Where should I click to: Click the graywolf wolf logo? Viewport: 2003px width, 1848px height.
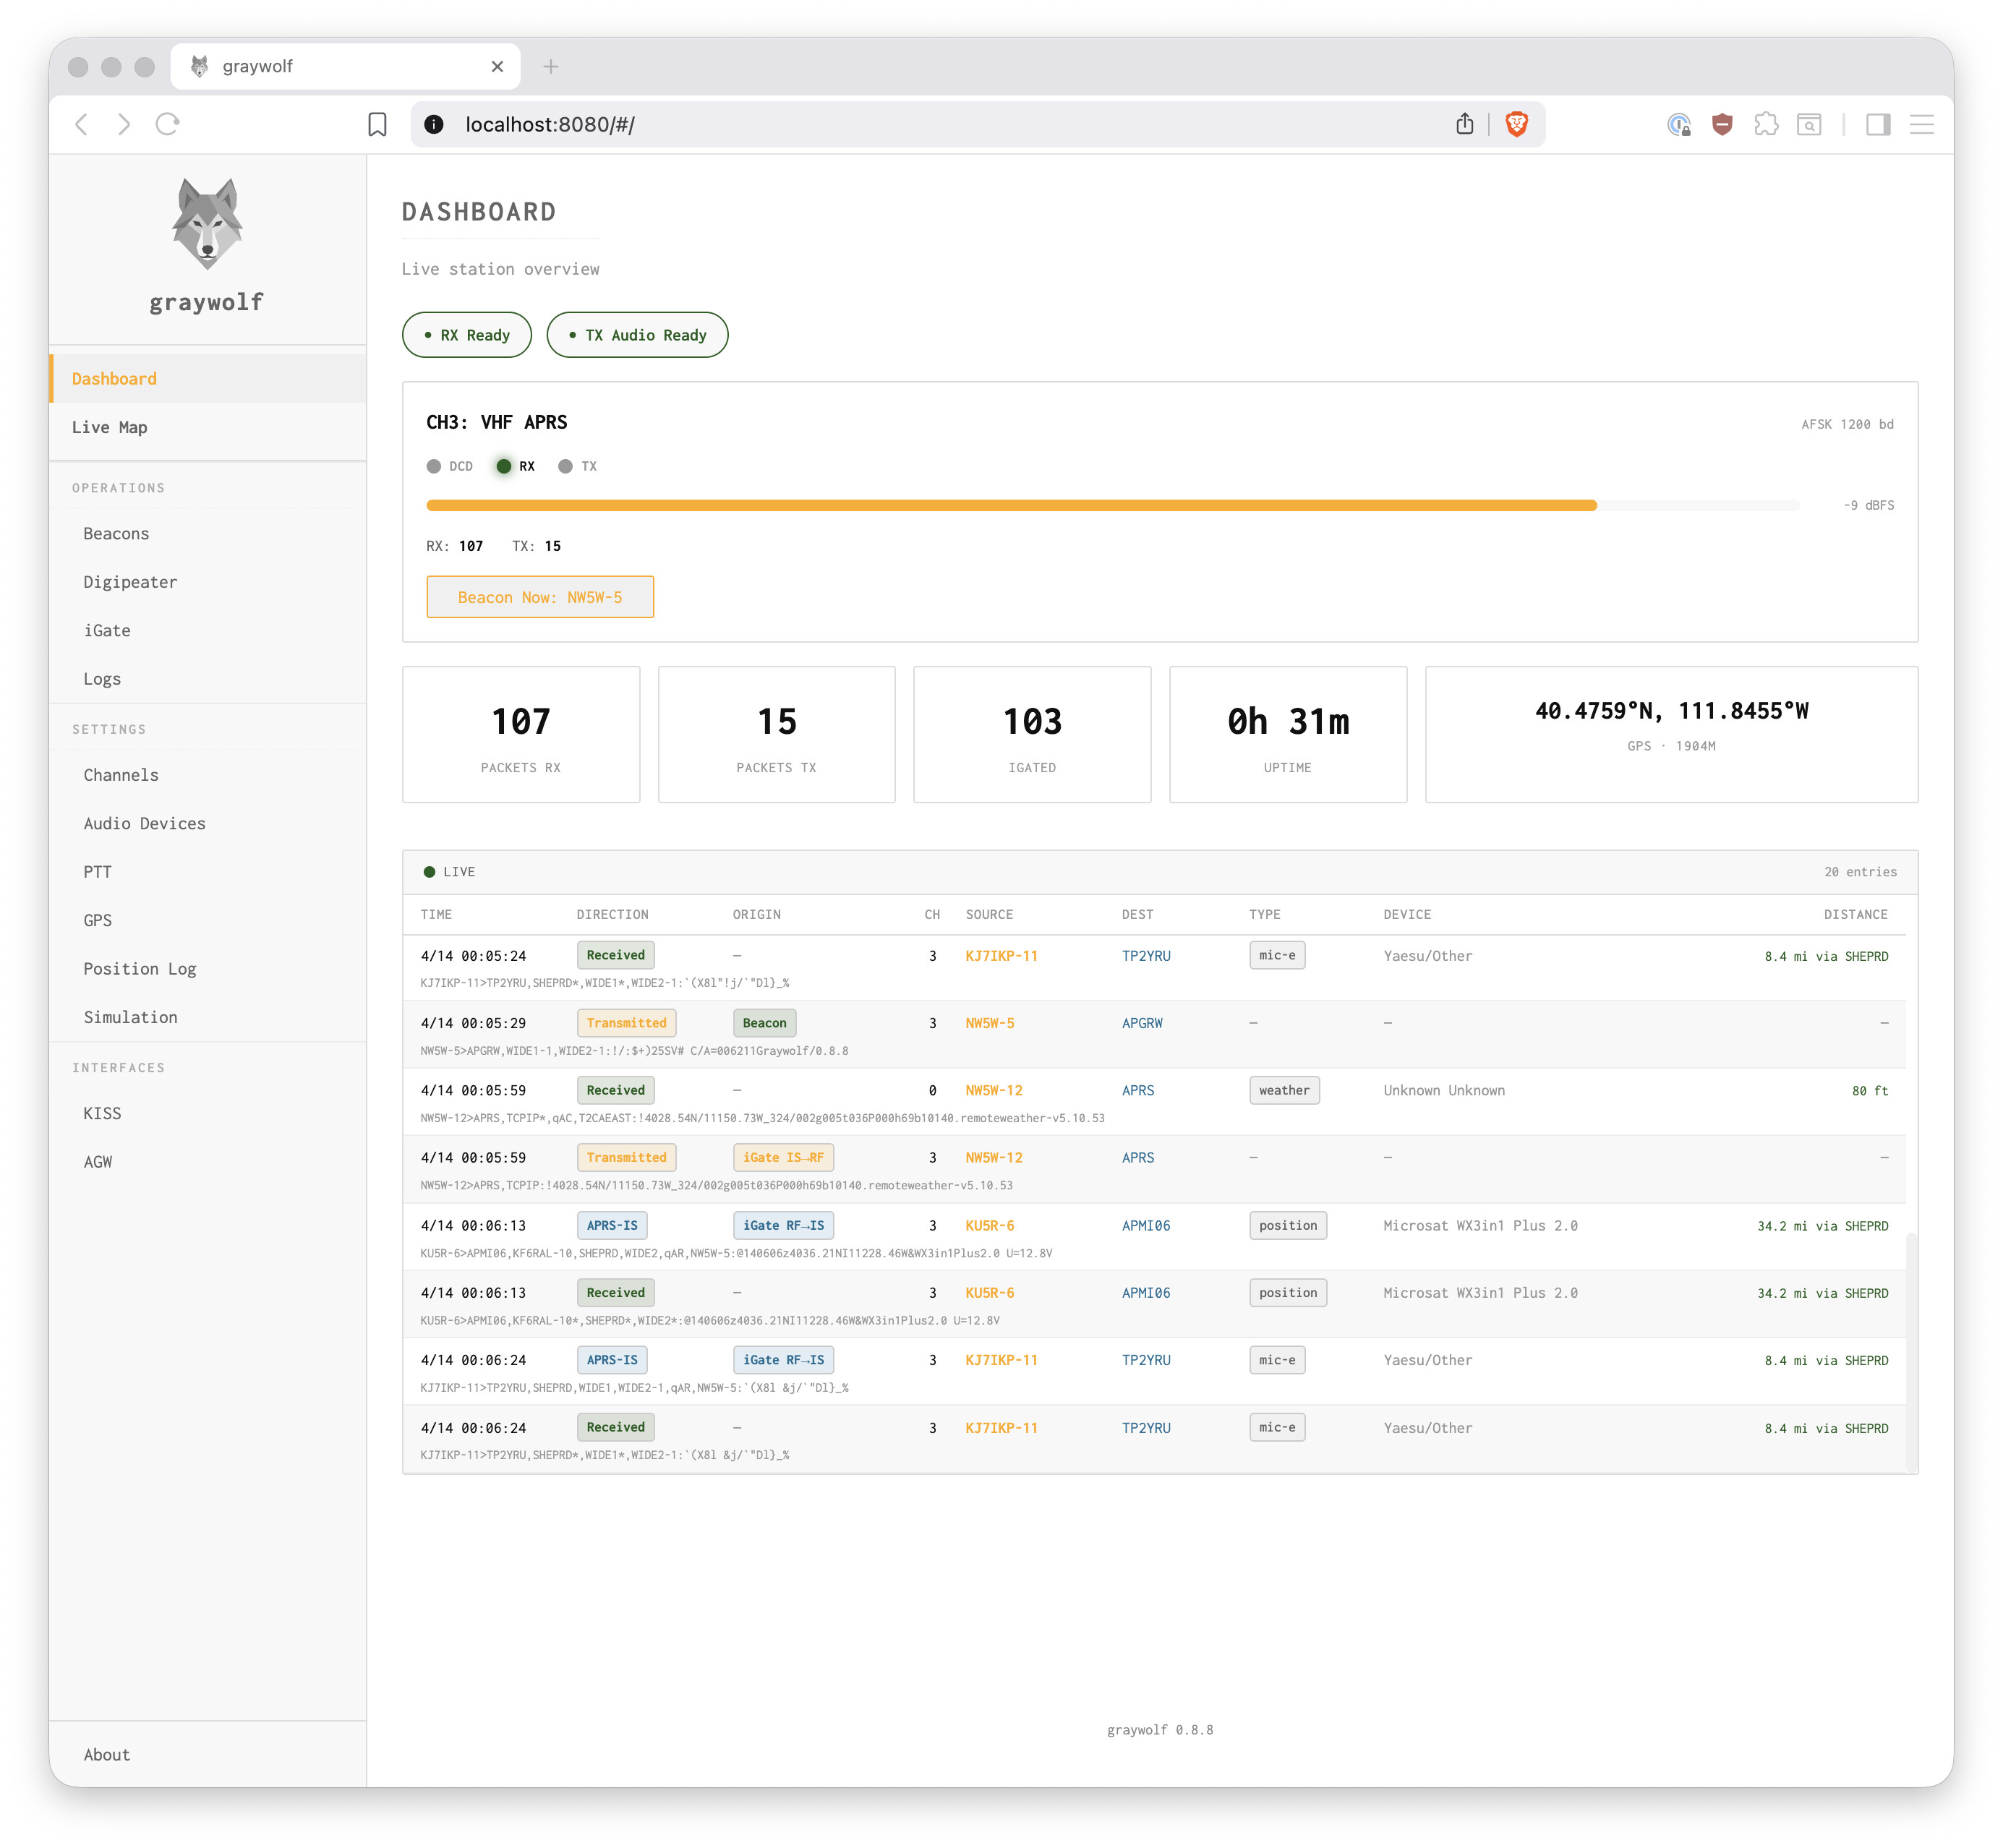point(206,224)
